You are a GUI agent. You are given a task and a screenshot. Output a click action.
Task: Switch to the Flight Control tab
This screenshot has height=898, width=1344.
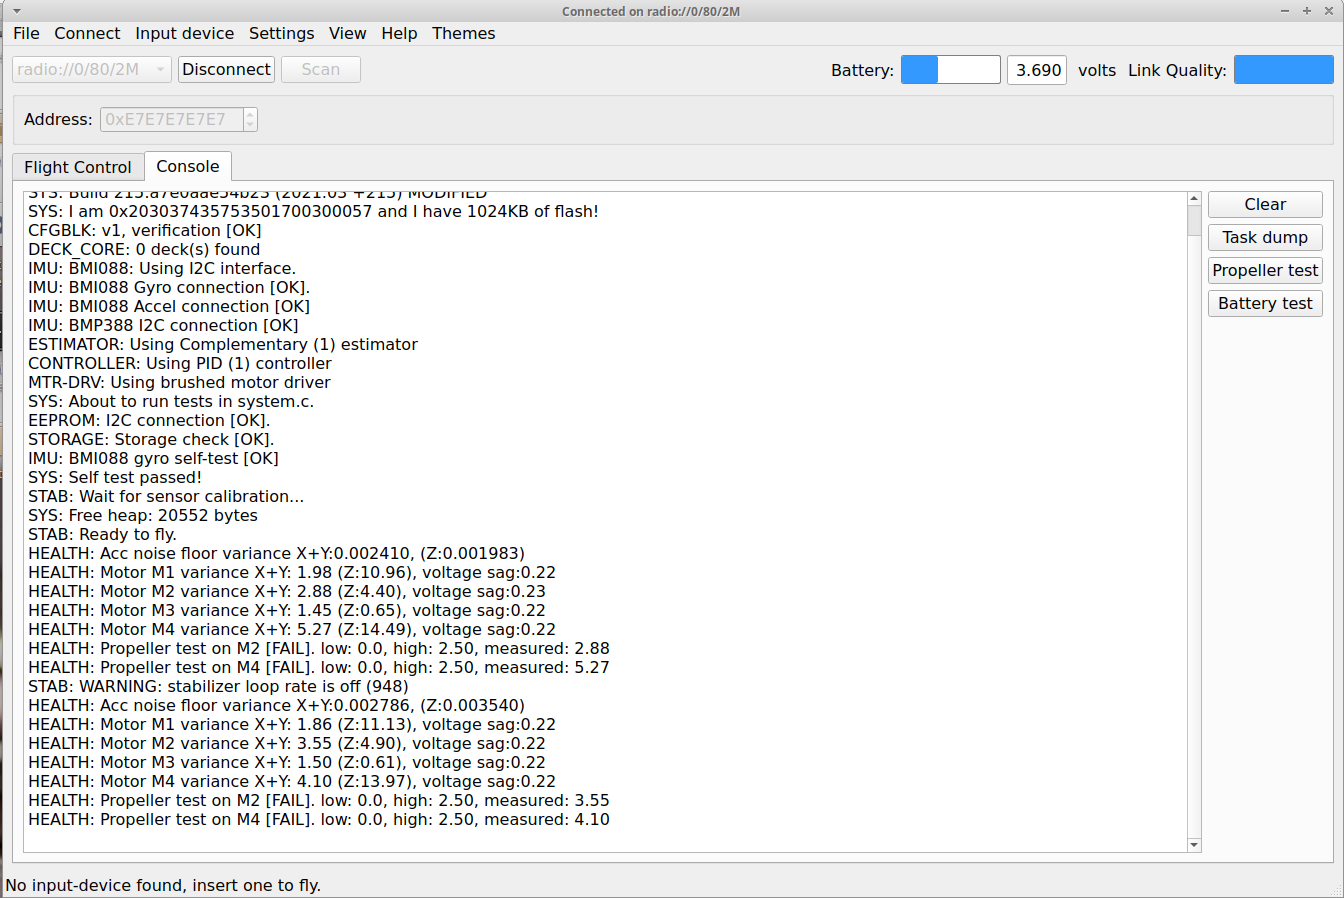point(78,167)
